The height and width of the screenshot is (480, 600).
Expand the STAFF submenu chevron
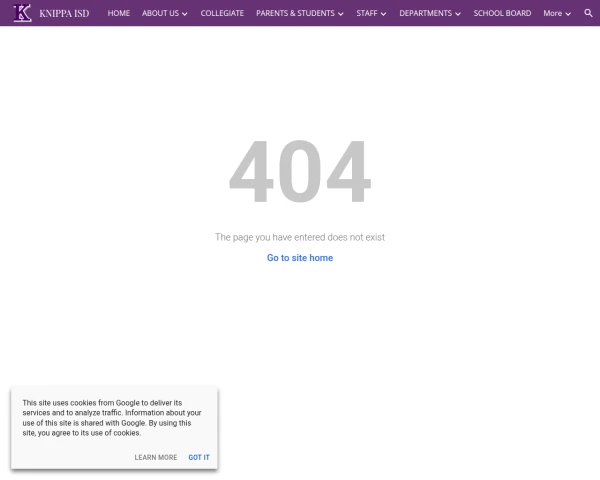(x=383, y=14)
